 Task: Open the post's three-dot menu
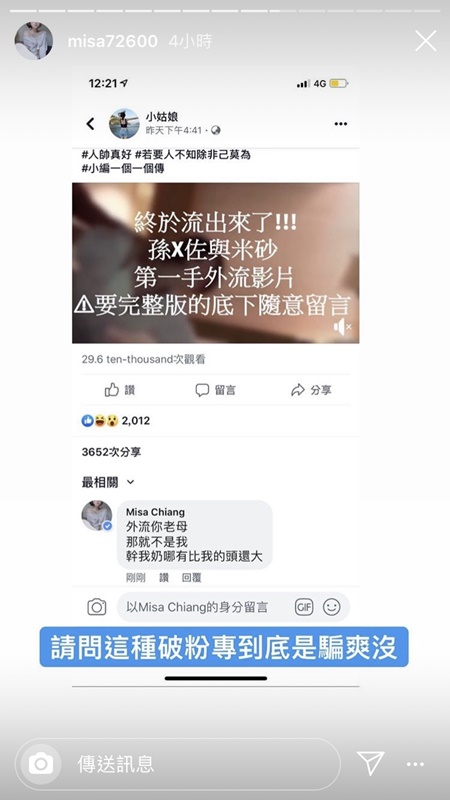(x=341, y=123)
